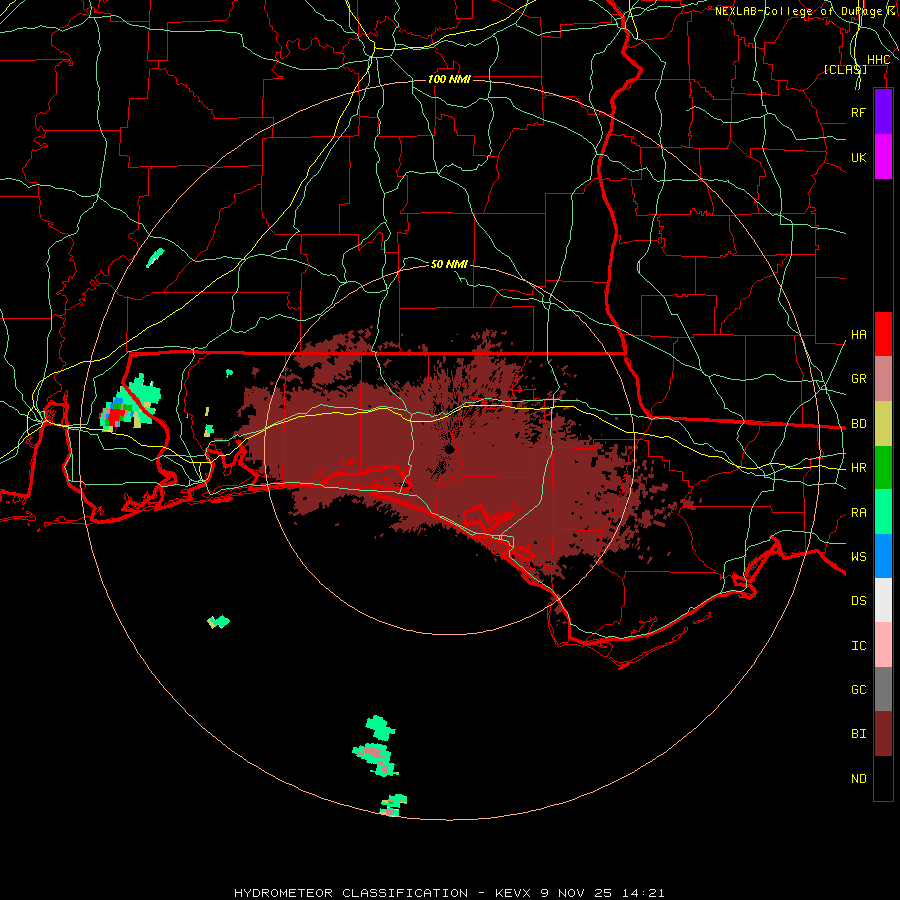Pick the light green RA legend swatch
The image size is (900, 900).
pos(883,512)
